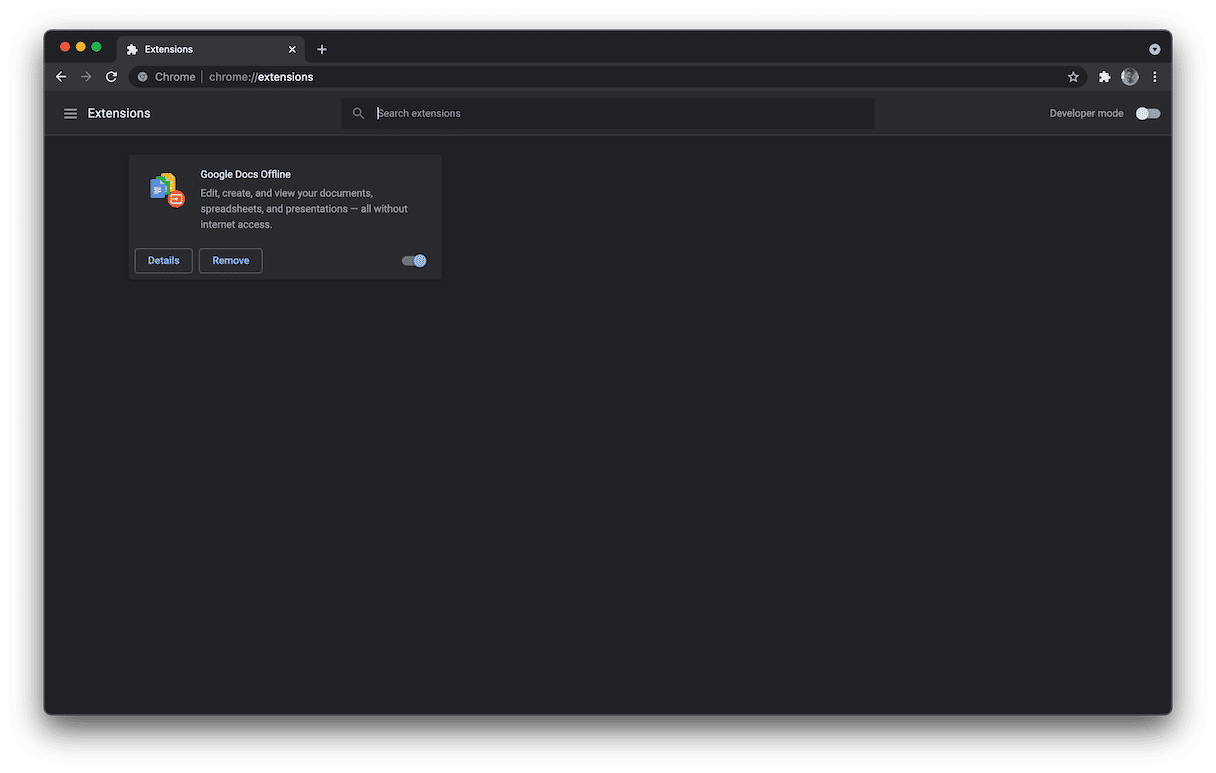Open the profile avatar menu

1130,77
